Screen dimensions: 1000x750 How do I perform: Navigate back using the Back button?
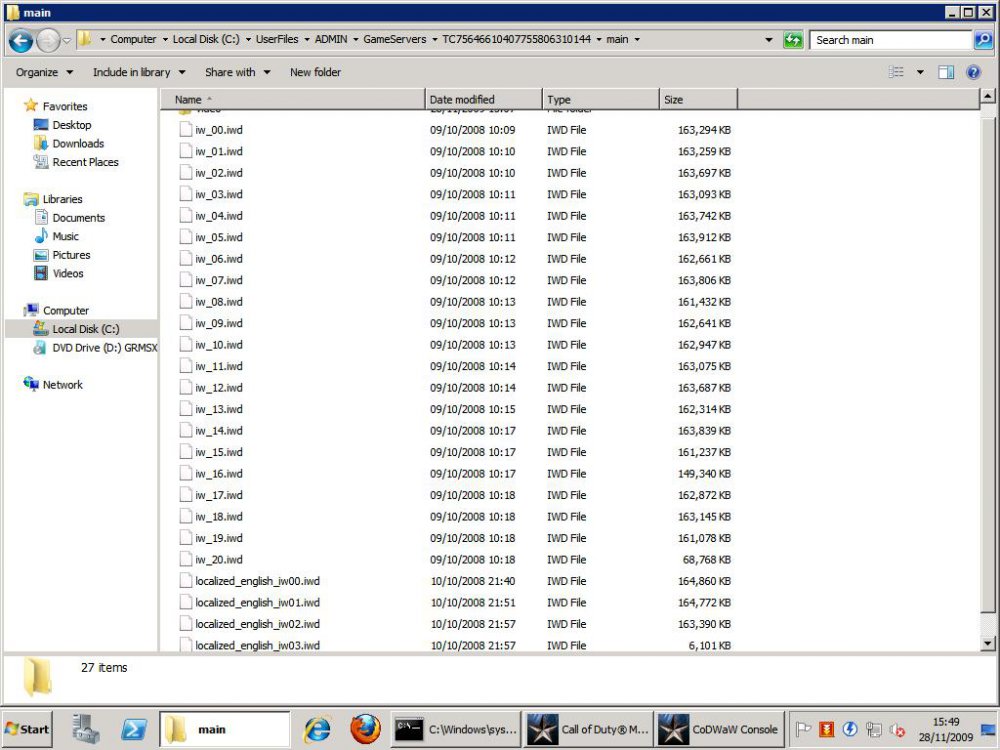21,40
